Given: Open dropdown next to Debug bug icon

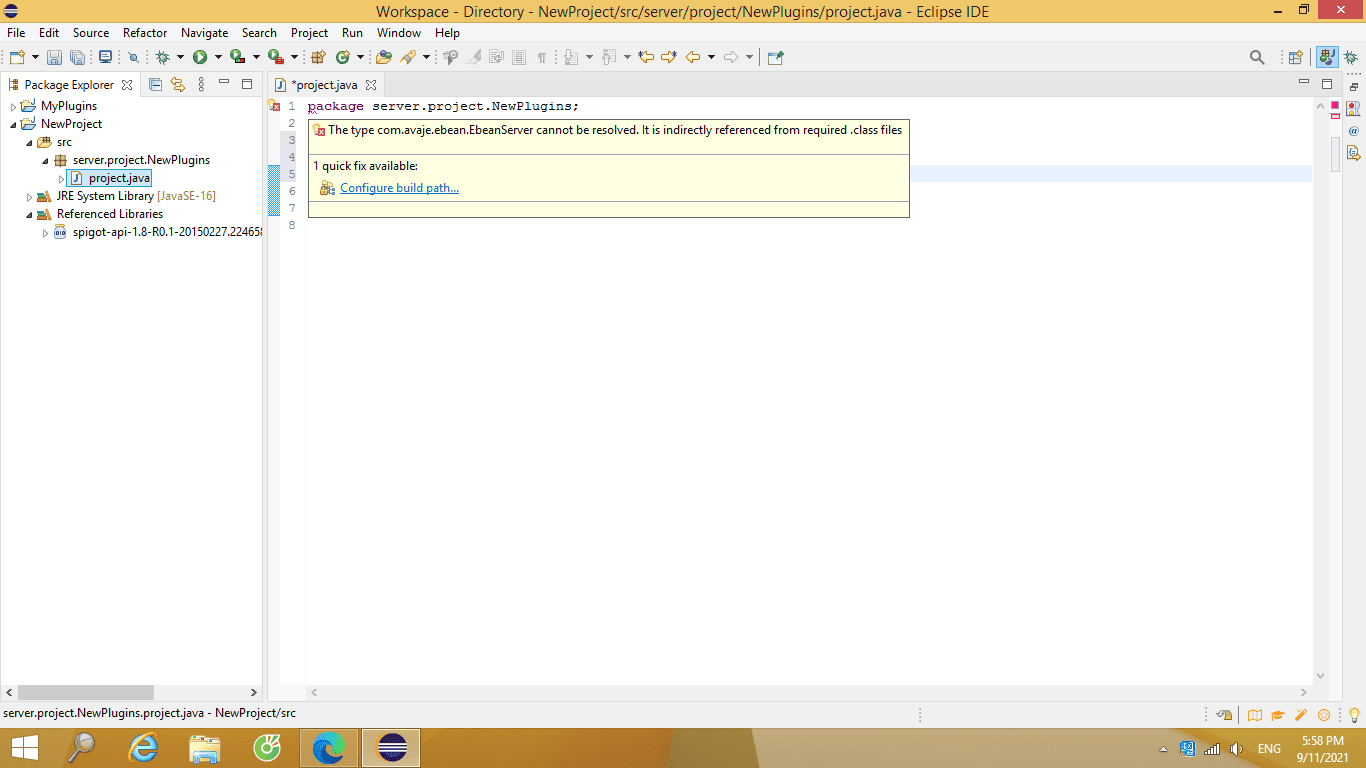Looking at the screenshot, I should point(180,57).
